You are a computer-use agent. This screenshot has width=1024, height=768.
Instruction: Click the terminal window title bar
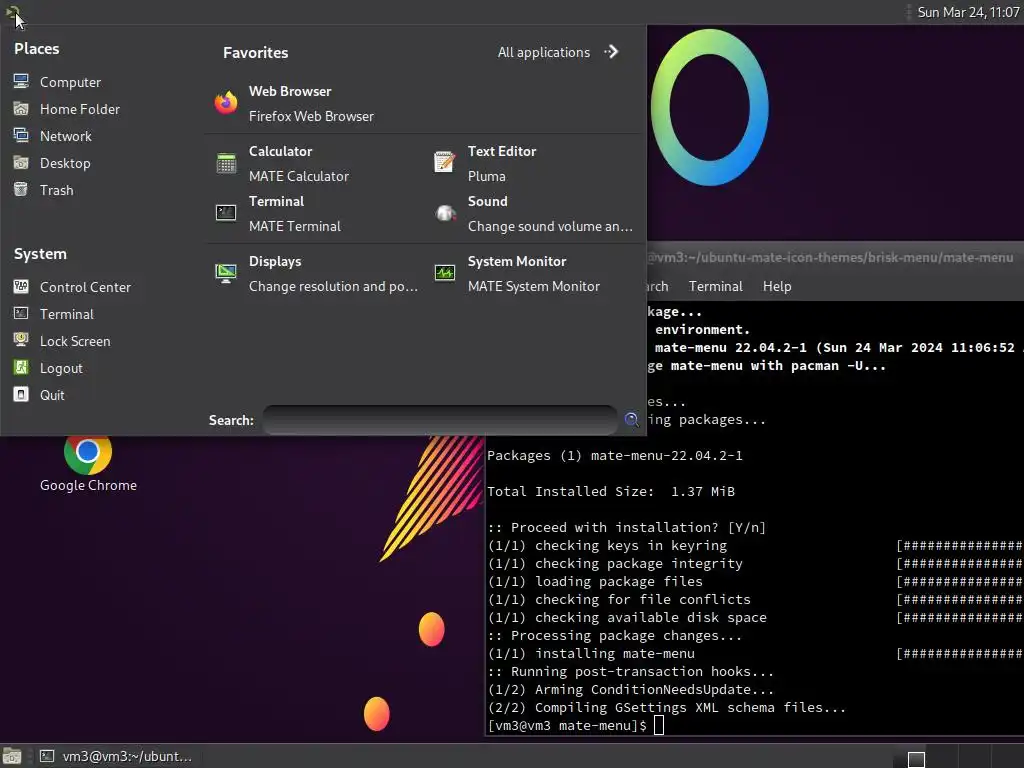coord(835,257)
